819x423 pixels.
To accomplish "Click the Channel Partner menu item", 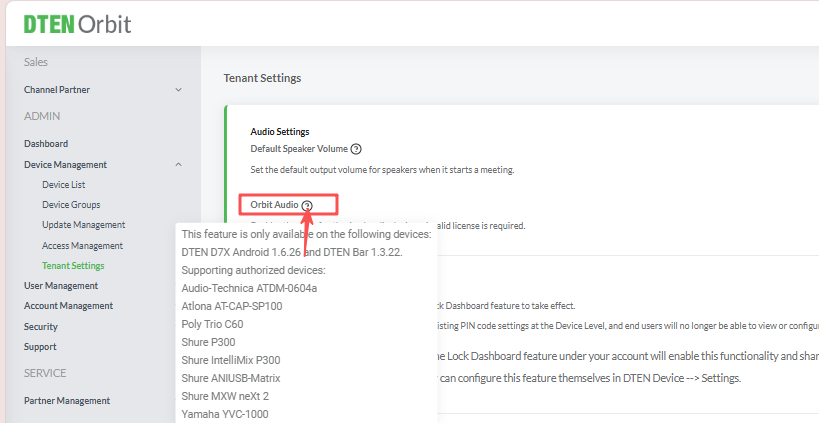I will click(57, 90).
